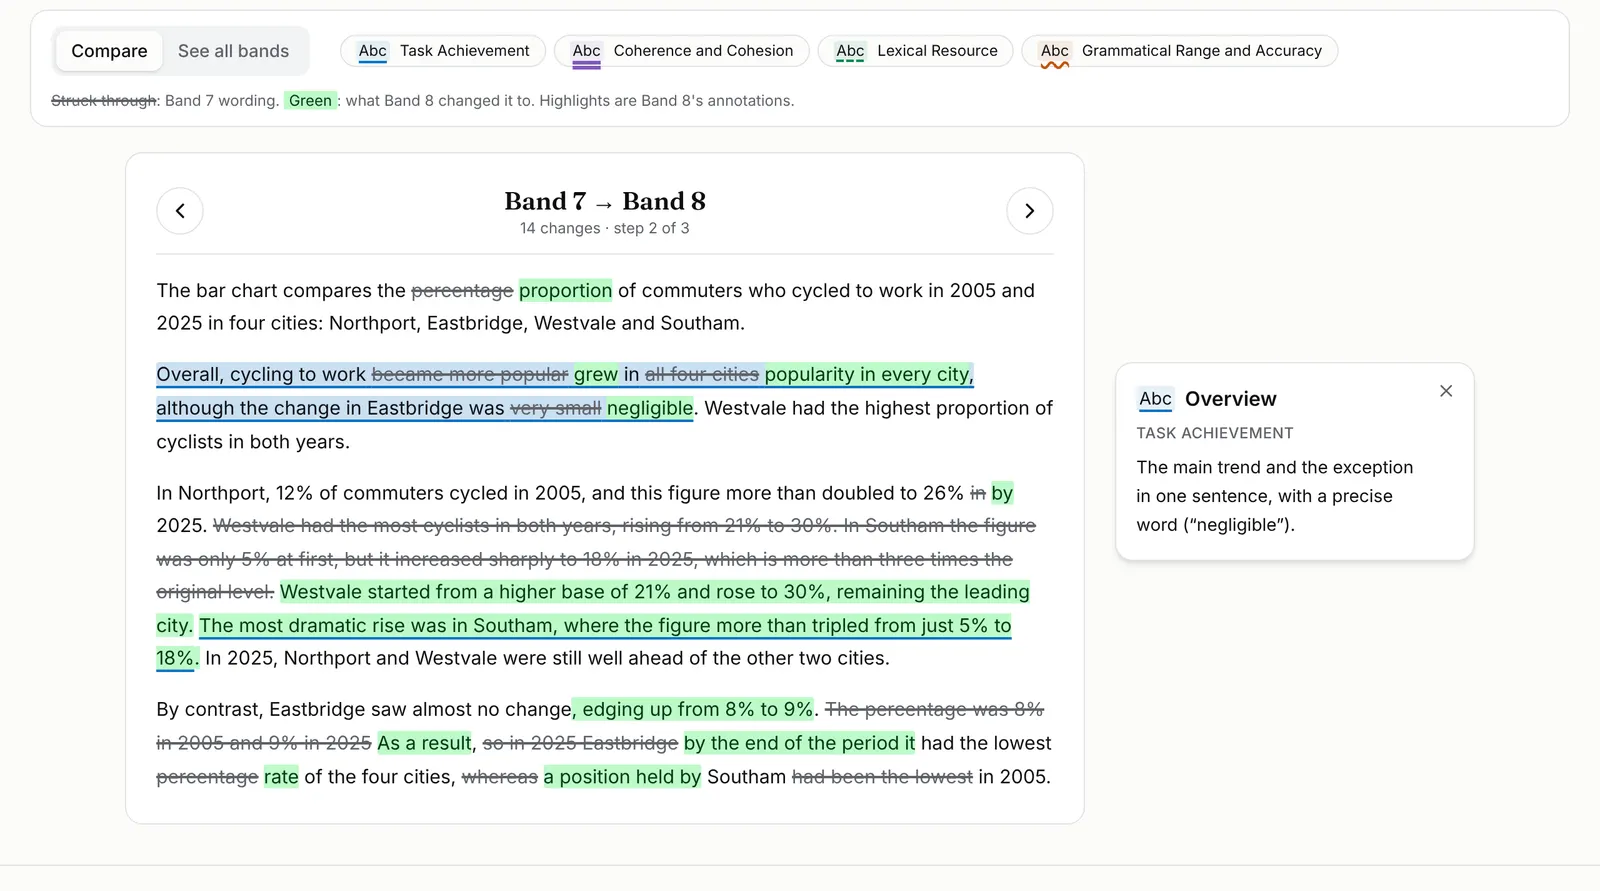This screenshot has height=891, width=1600.
Task: Click the Abc icon for Task Achievement
Action: coord(373,51)
